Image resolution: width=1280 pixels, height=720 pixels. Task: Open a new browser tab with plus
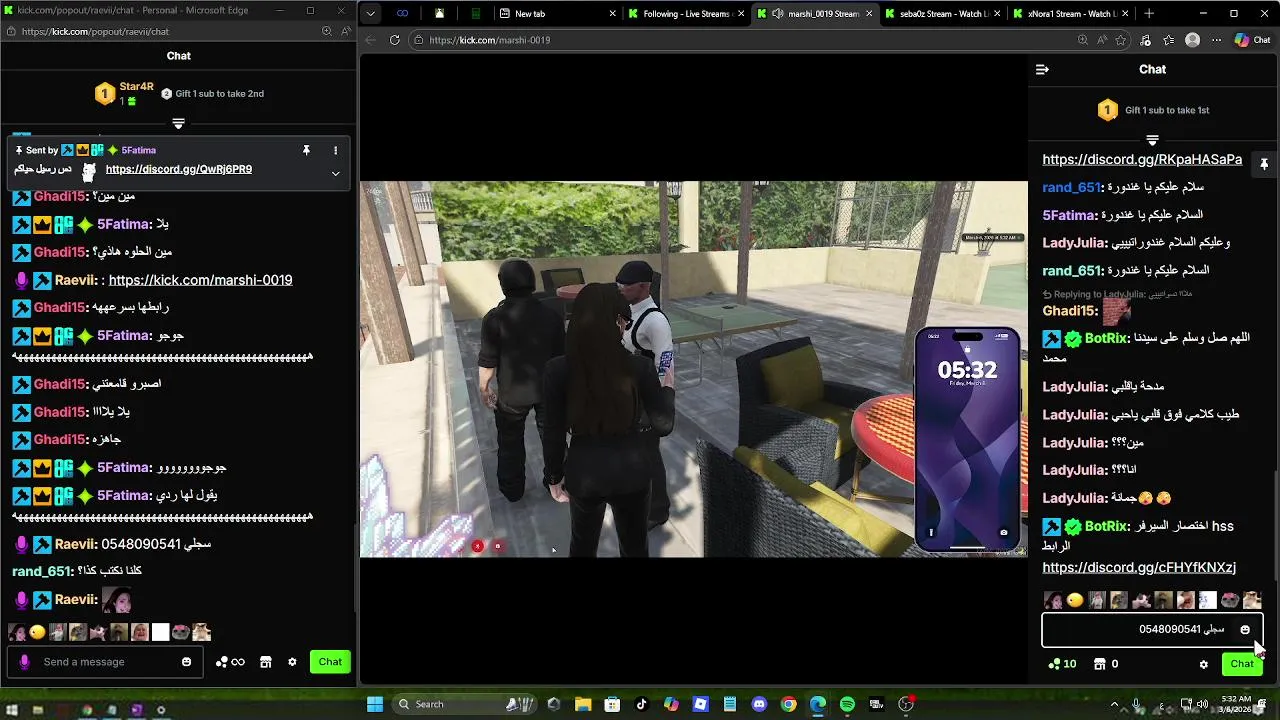pos(1149,14)
